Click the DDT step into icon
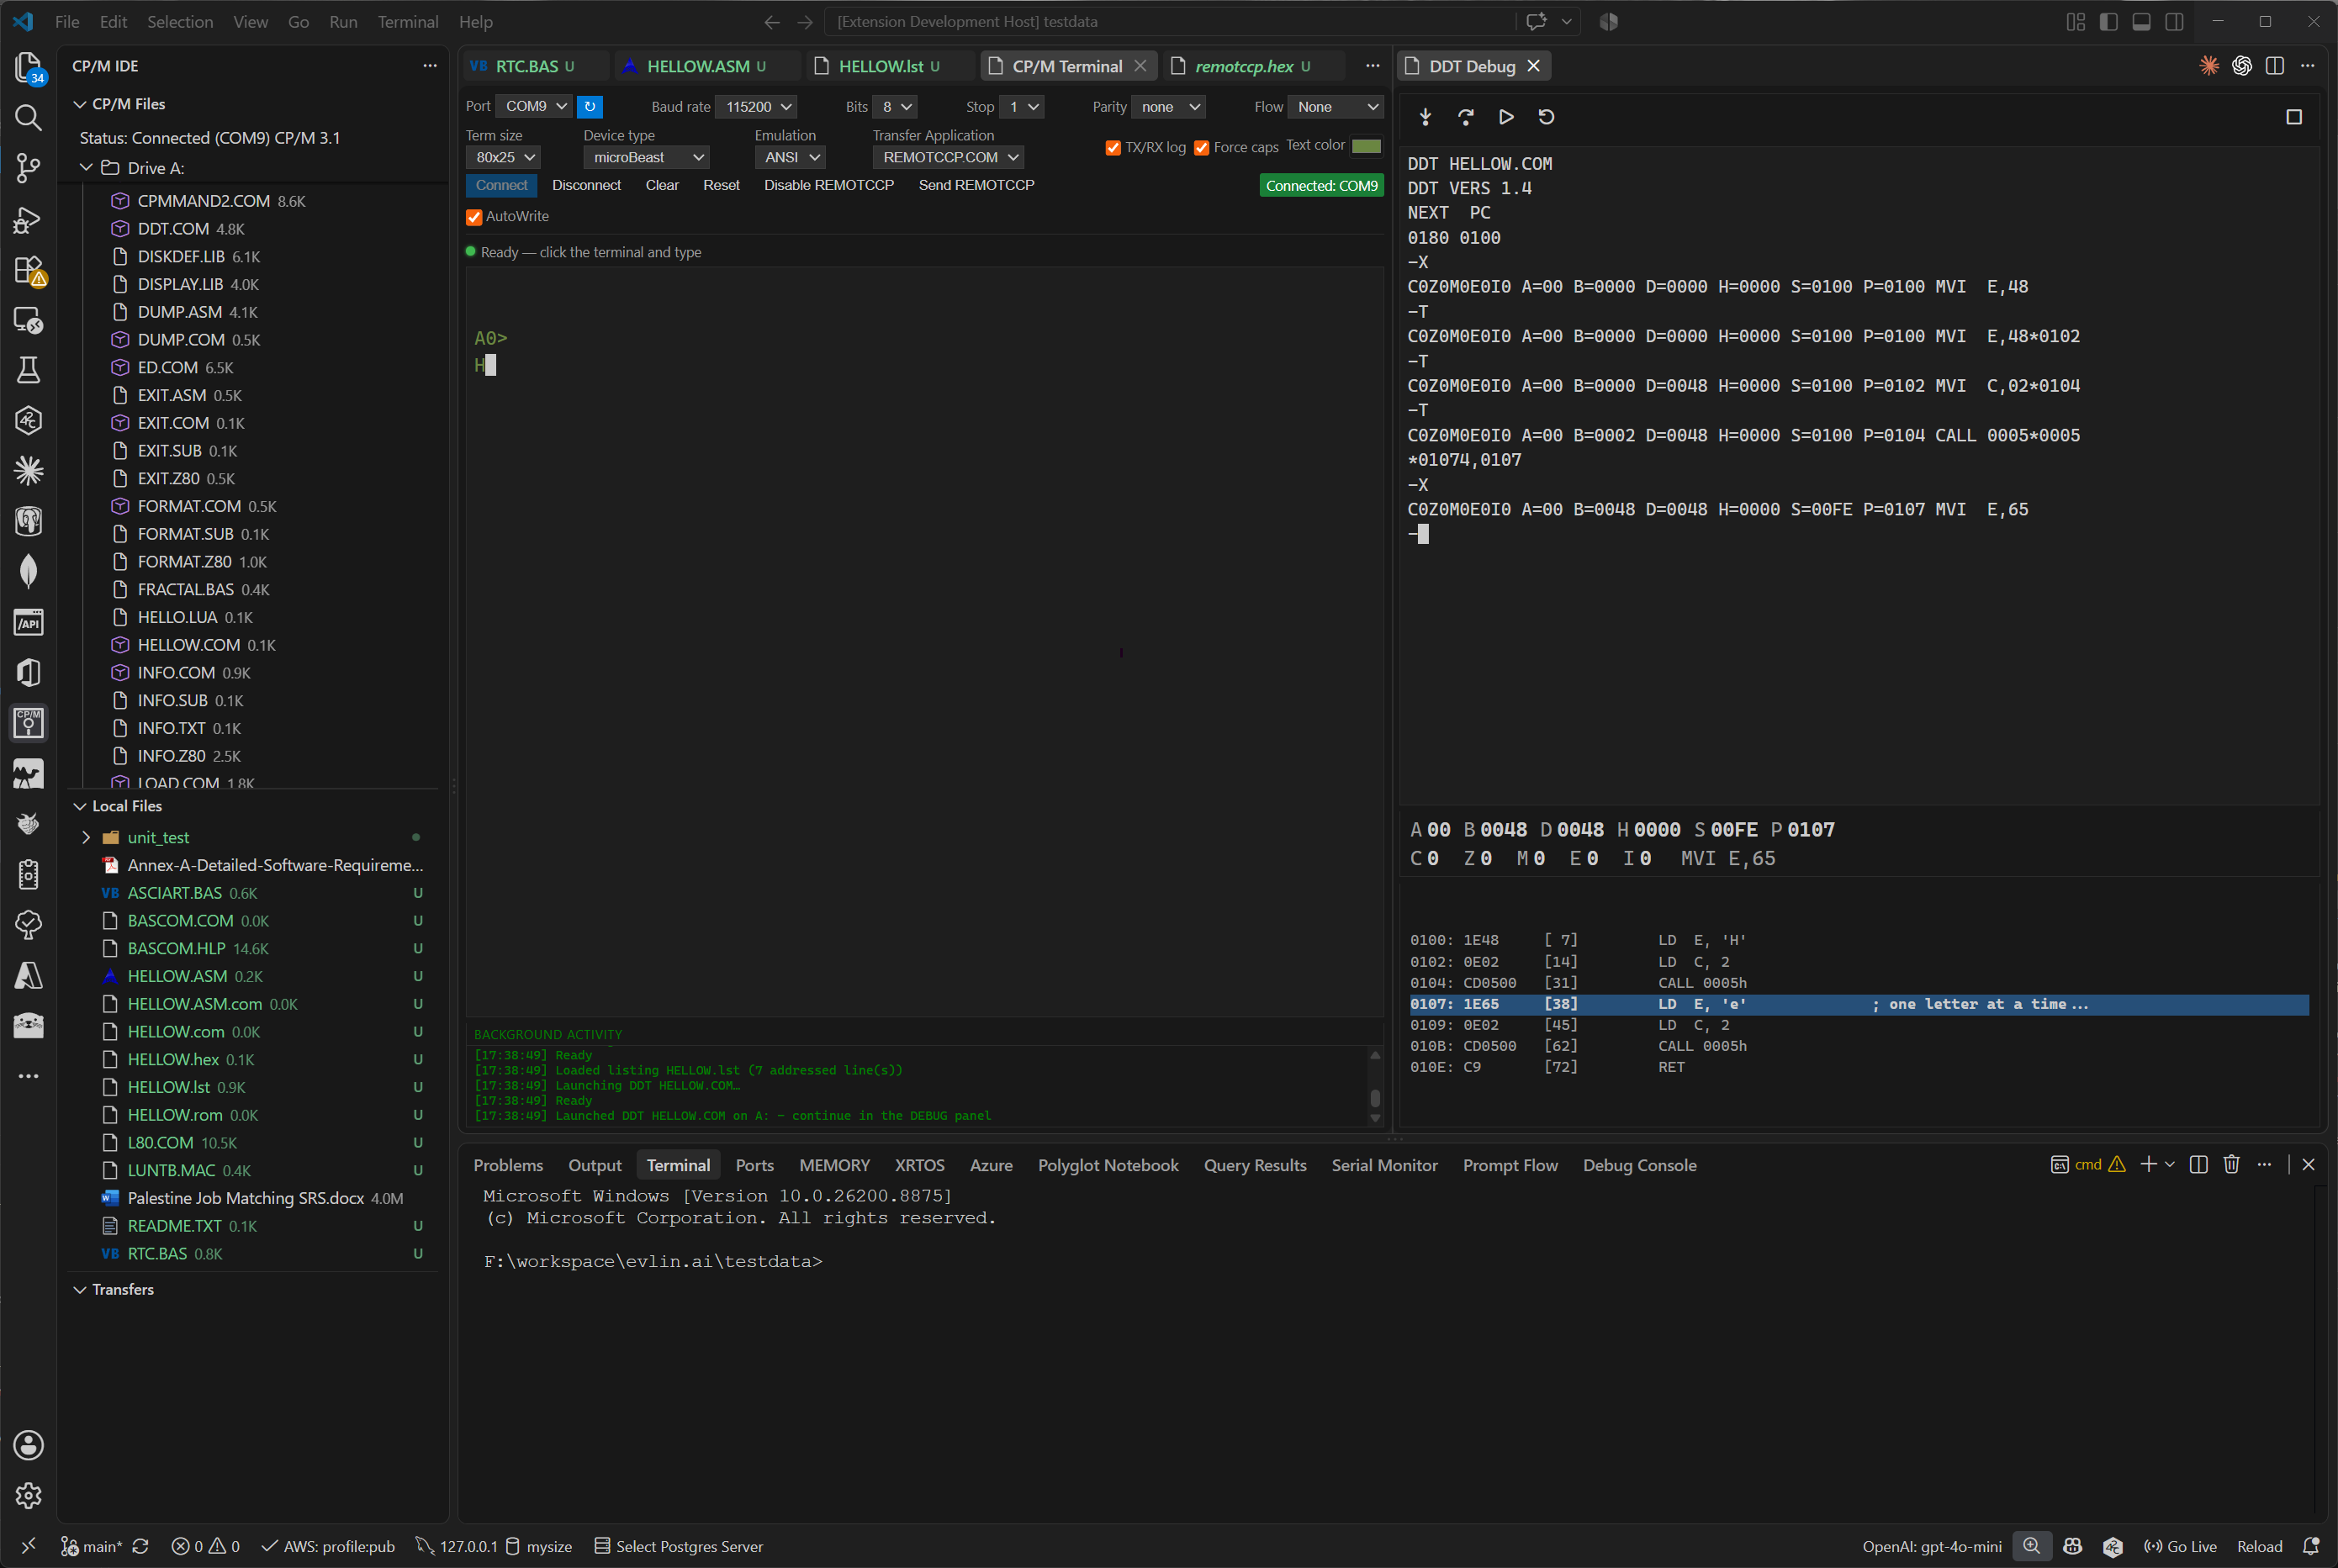Viewport: 2338px width, 1568px height. coord(1425,117)
